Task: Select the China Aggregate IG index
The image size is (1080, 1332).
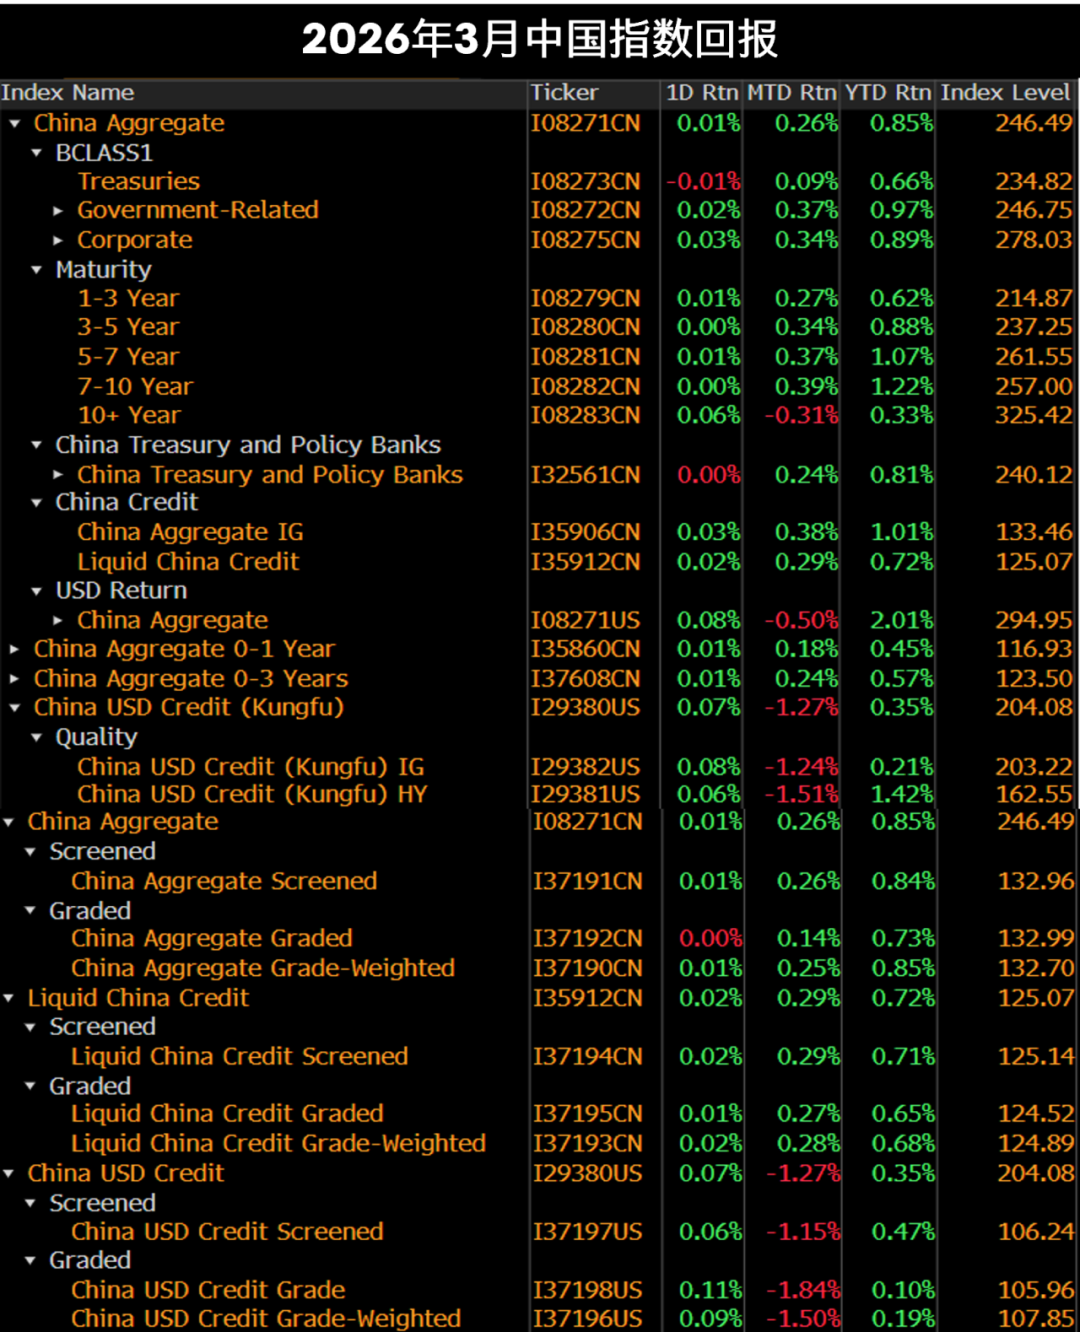Action: point(190,532)
